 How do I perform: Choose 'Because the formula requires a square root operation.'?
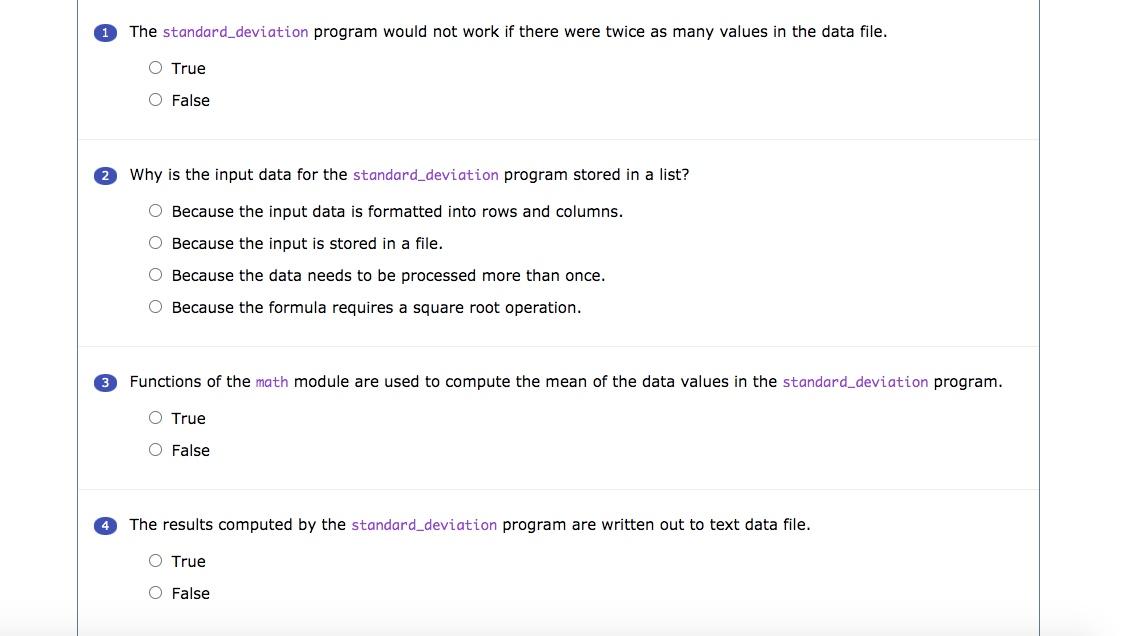point(155,306)
